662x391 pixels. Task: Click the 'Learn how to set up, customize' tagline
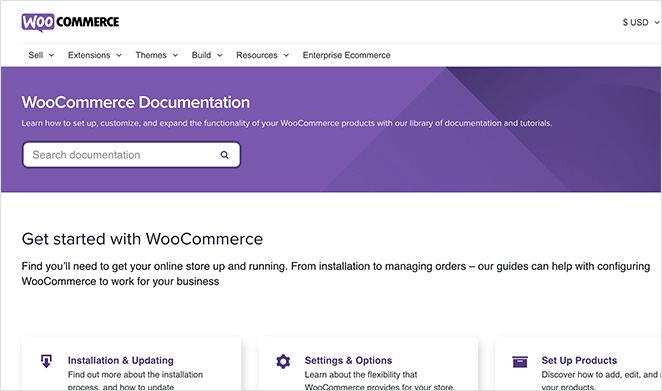pyautogui.click(x=287, y=123)
